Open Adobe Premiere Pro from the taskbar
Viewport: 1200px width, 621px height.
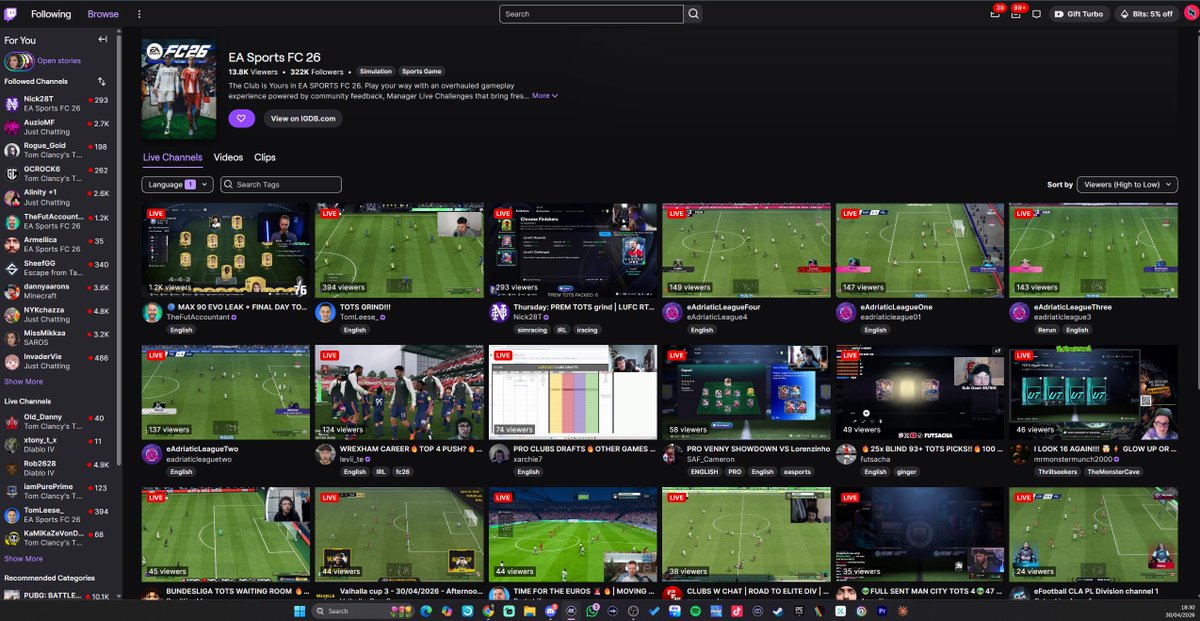click(883, 610)
